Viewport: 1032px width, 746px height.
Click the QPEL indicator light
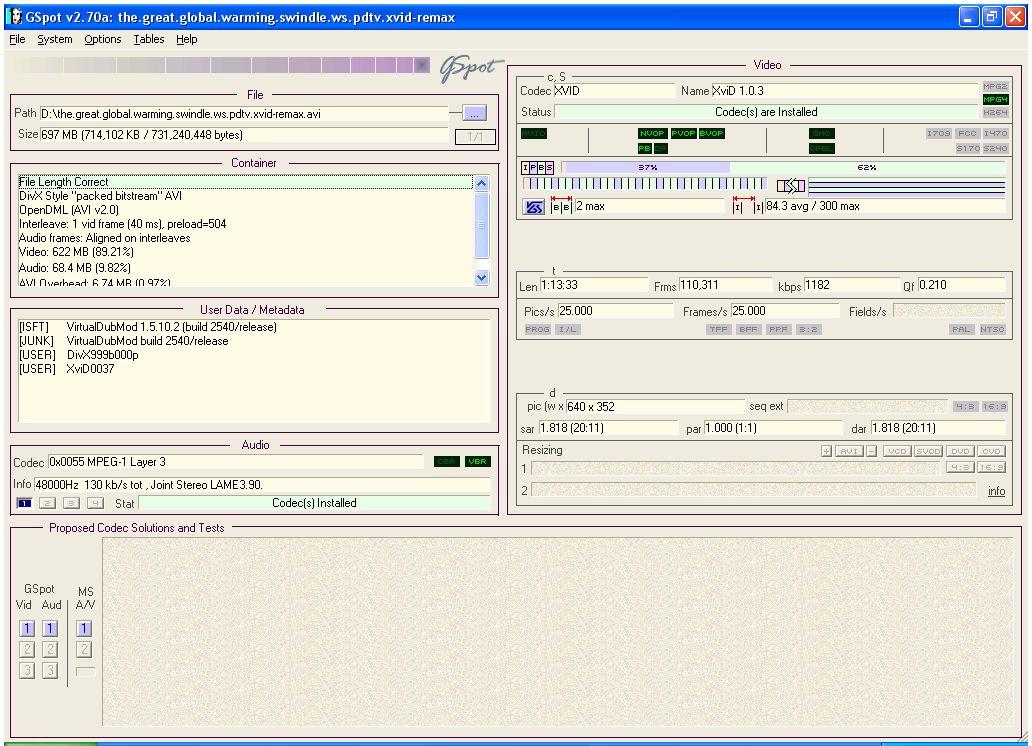click(x=821, y=149)
